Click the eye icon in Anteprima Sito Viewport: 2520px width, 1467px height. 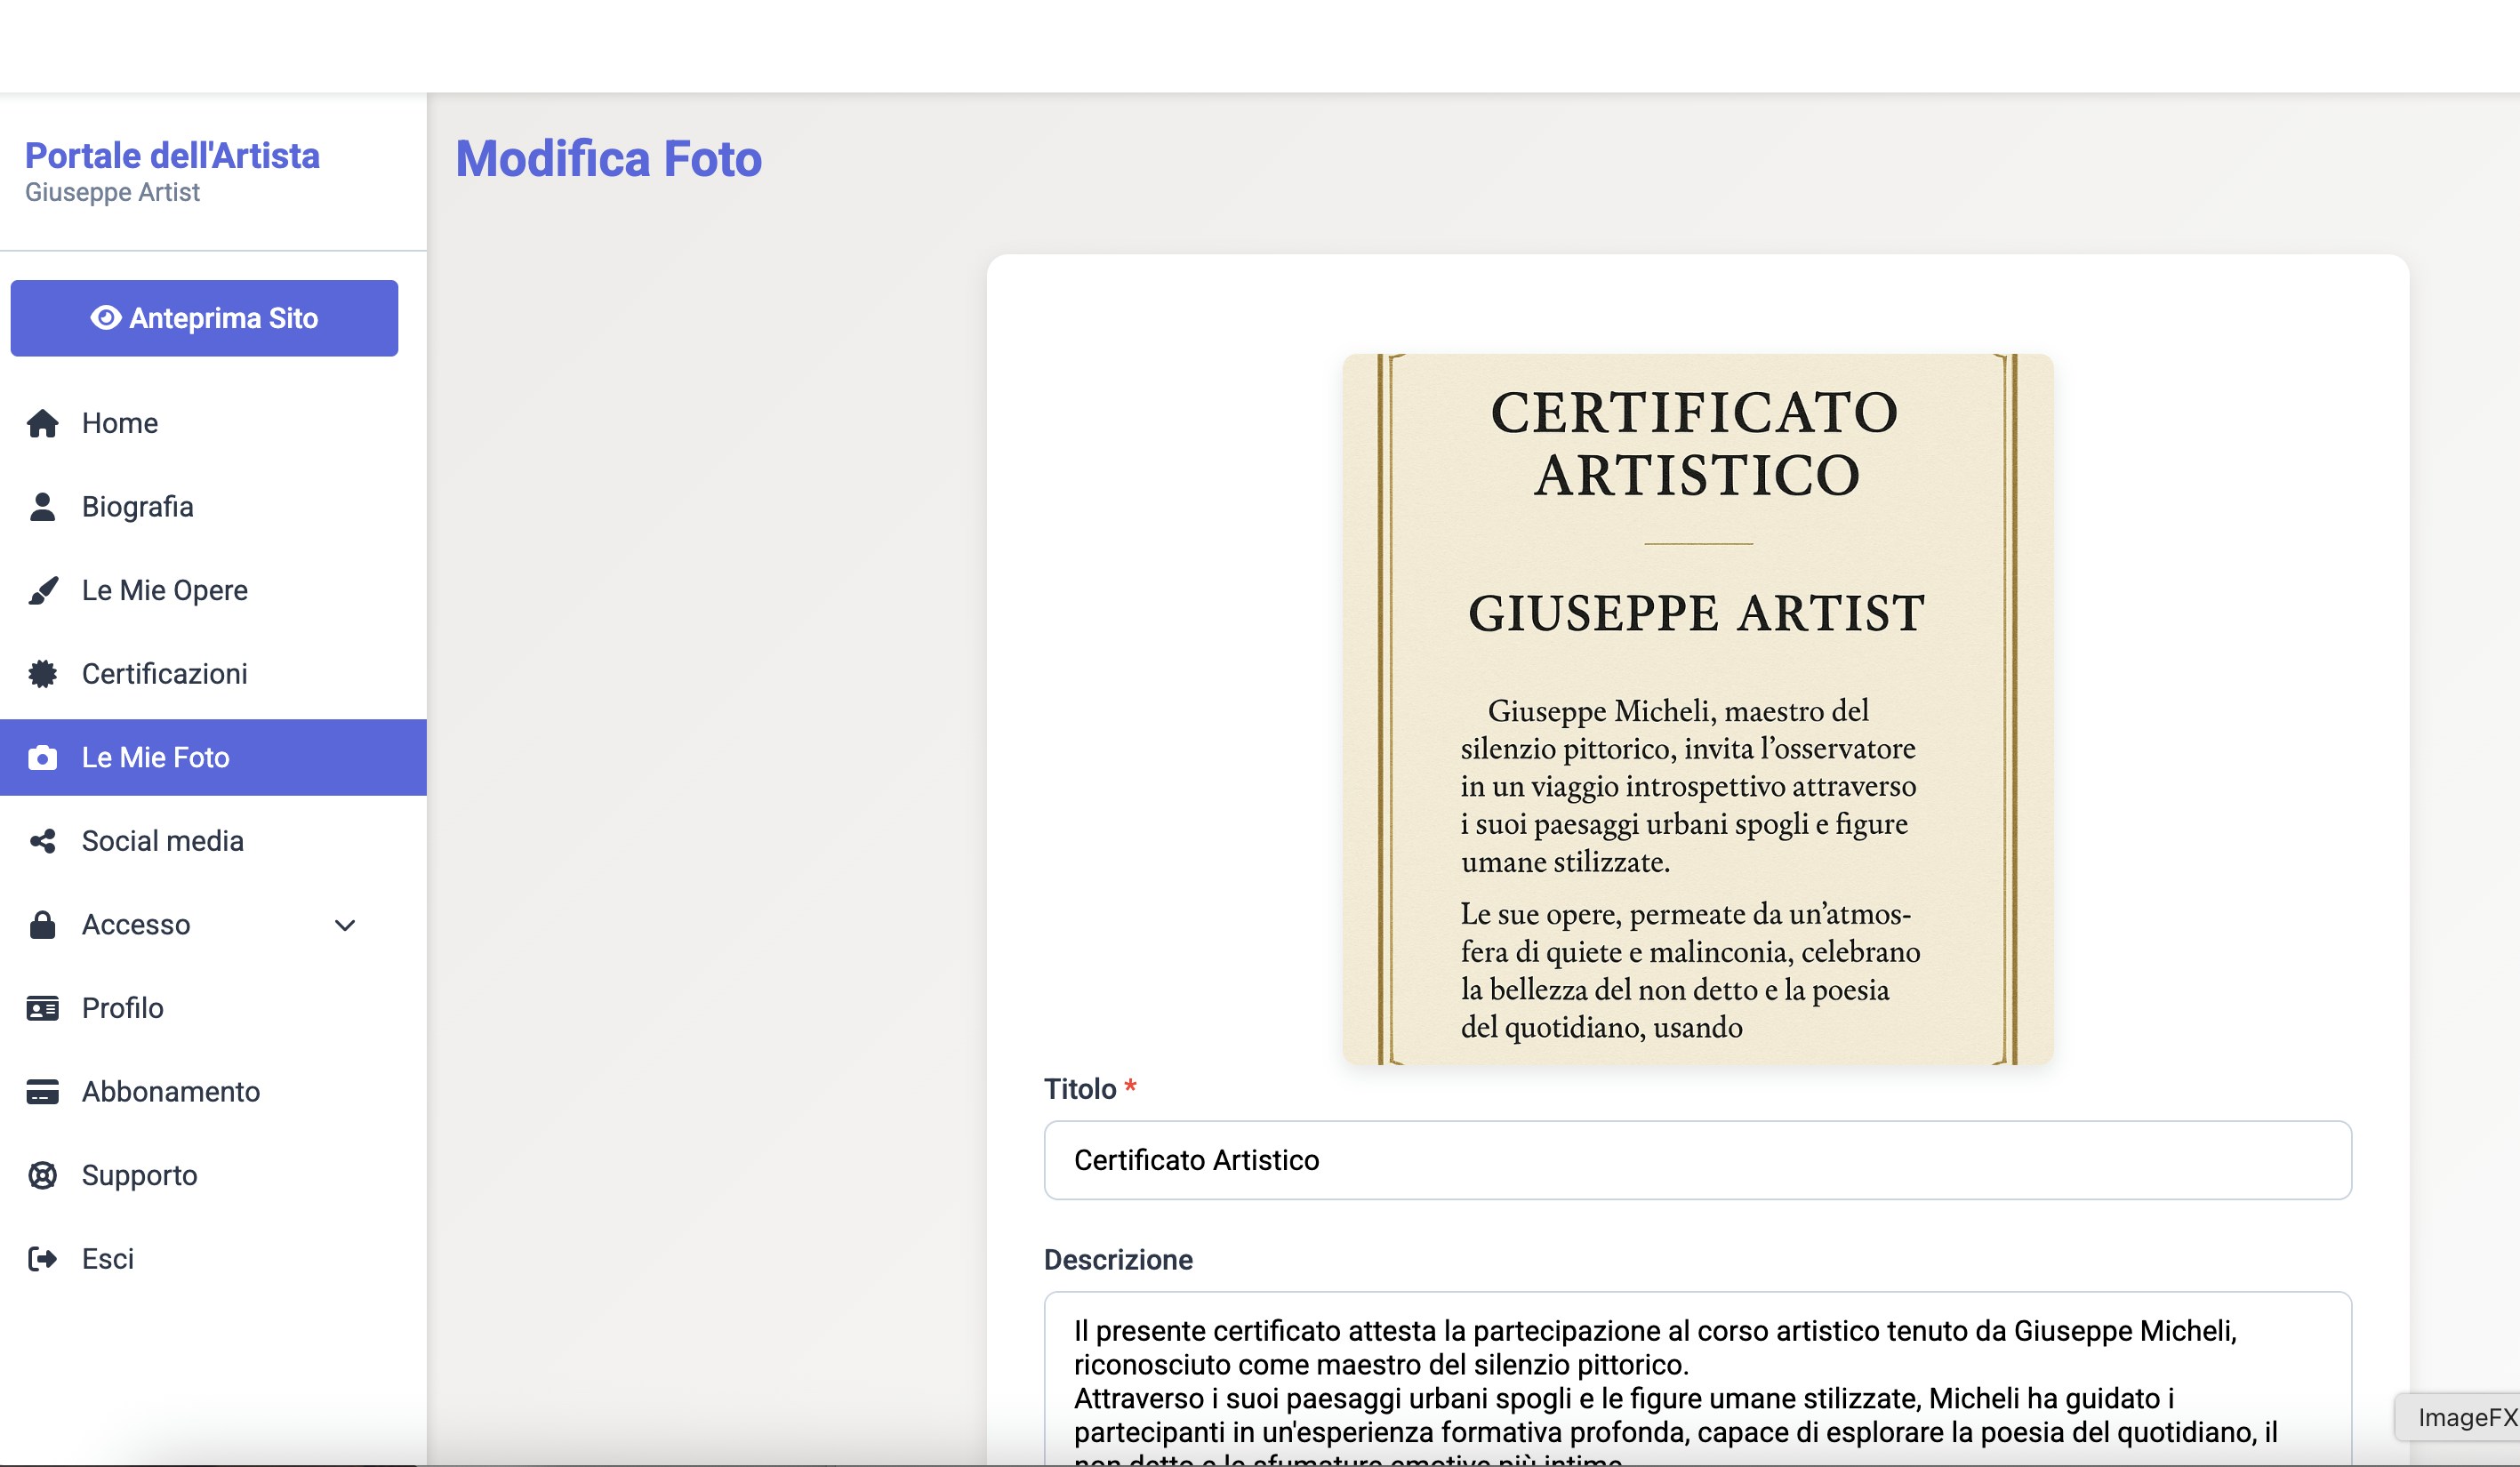click(106, 318)
